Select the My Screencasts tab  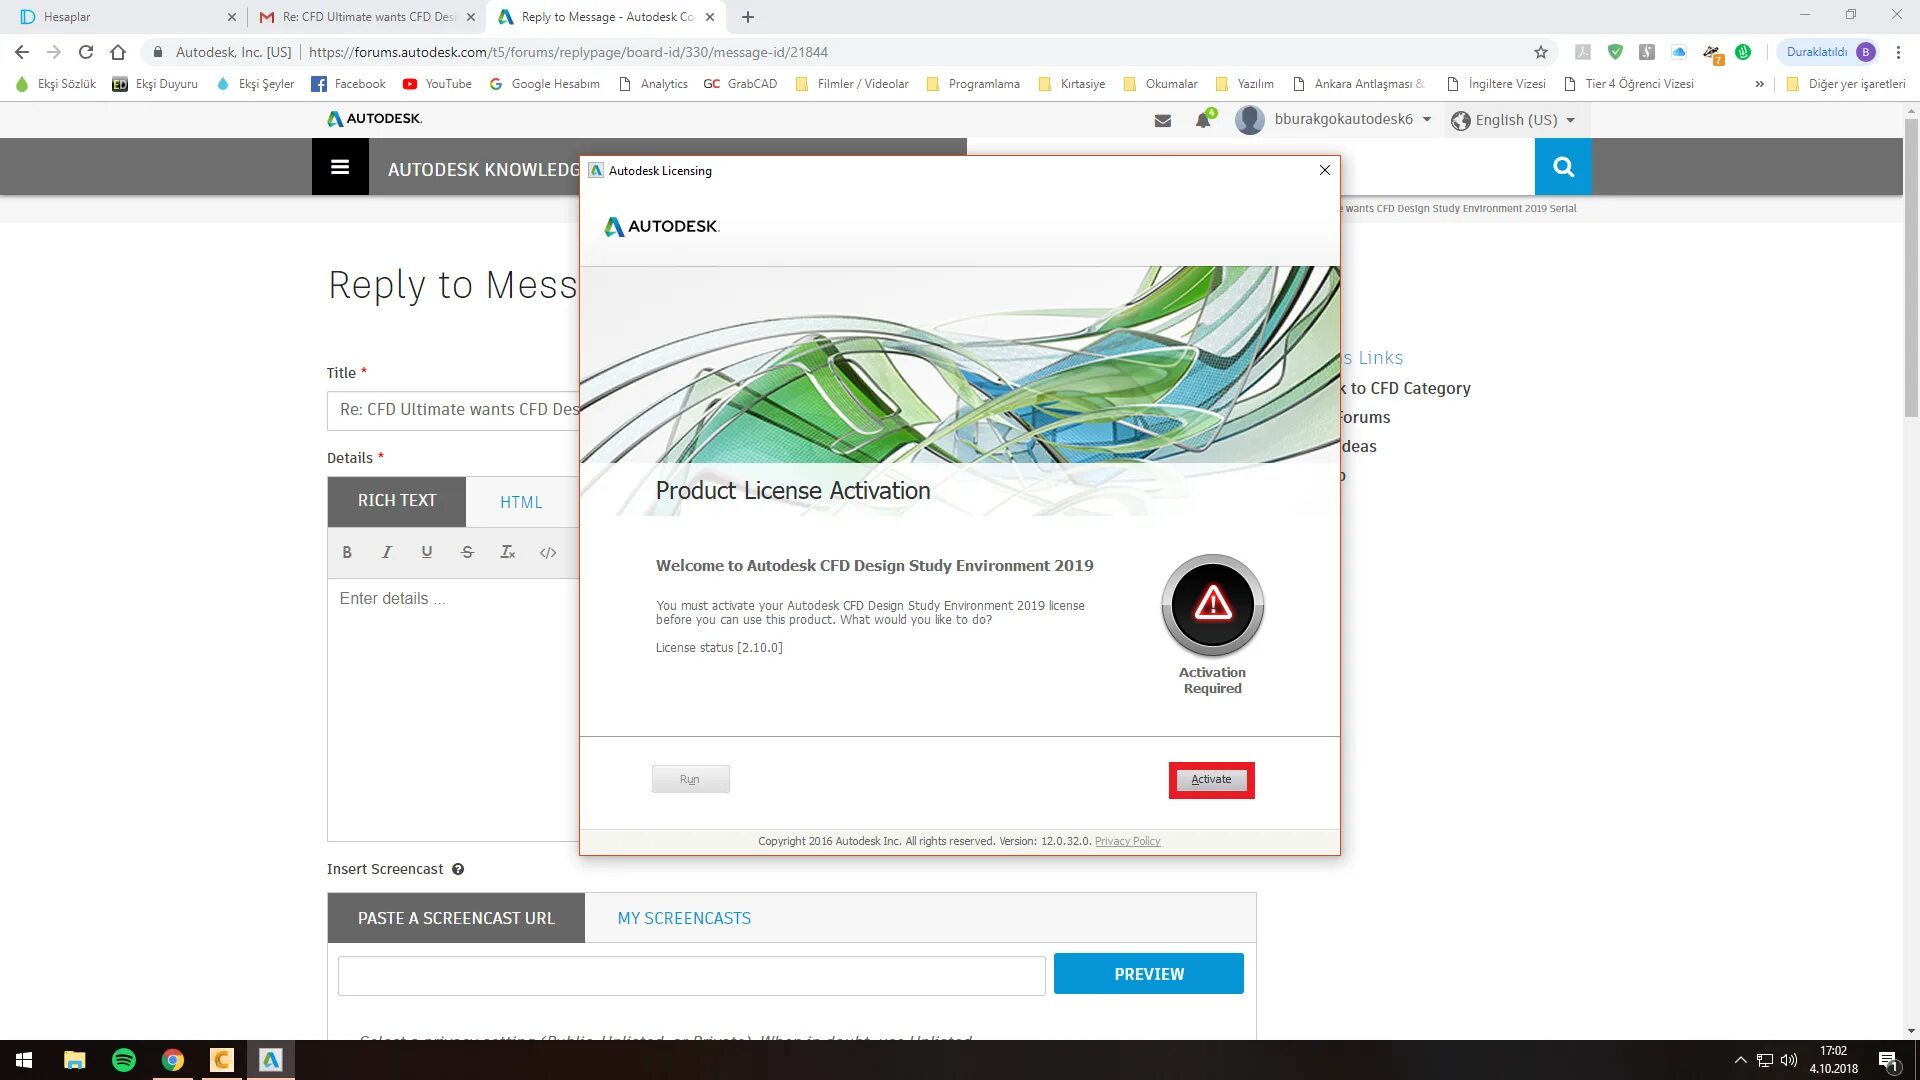click(684, 918)
